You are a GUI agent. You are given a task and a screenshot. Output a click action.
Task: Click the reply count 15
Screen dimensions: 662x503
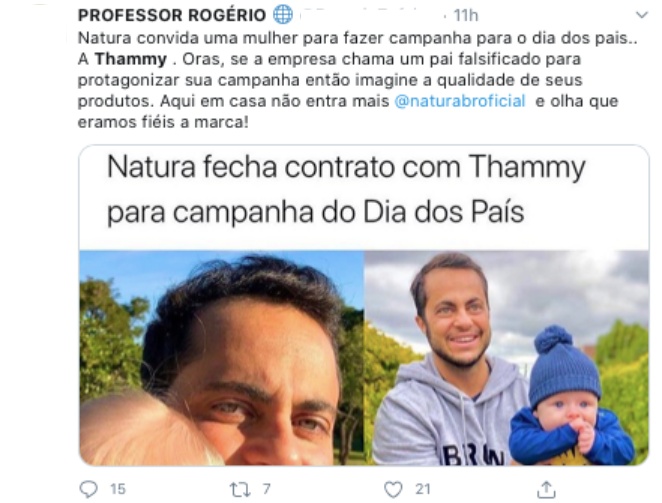(118, 489)
